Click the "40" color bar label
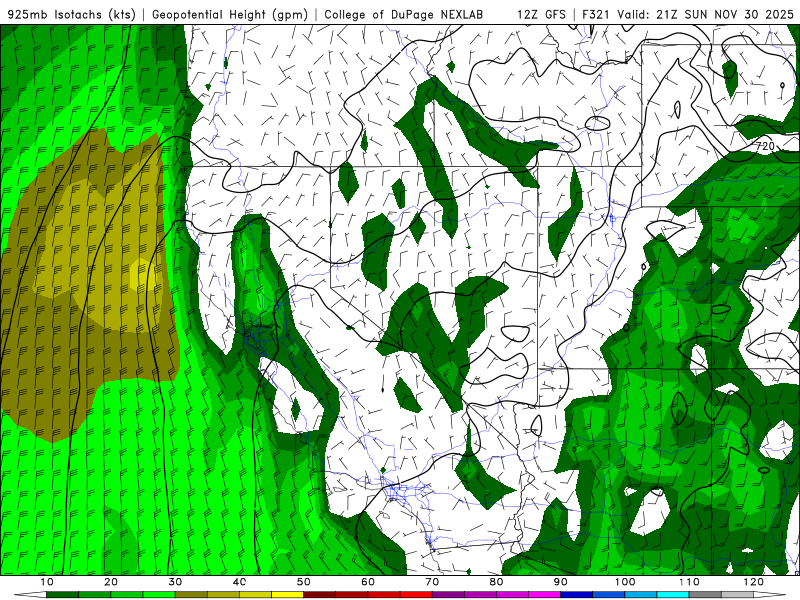 point(239,582)
